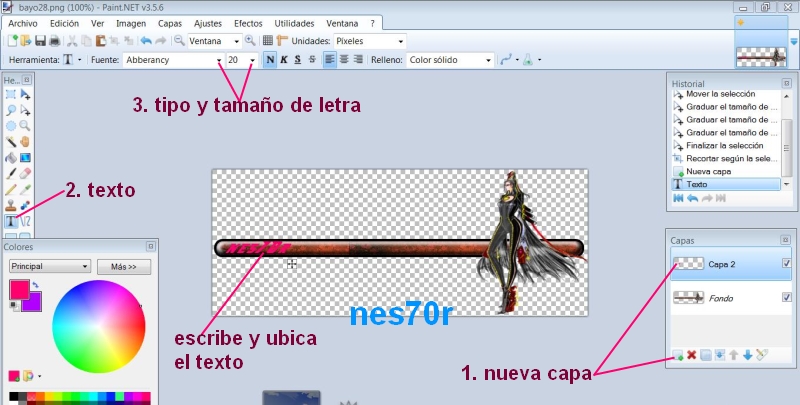800x405 pixels.
Task: Click the Más >> button in Colores
Action: [x=124, y=266]
